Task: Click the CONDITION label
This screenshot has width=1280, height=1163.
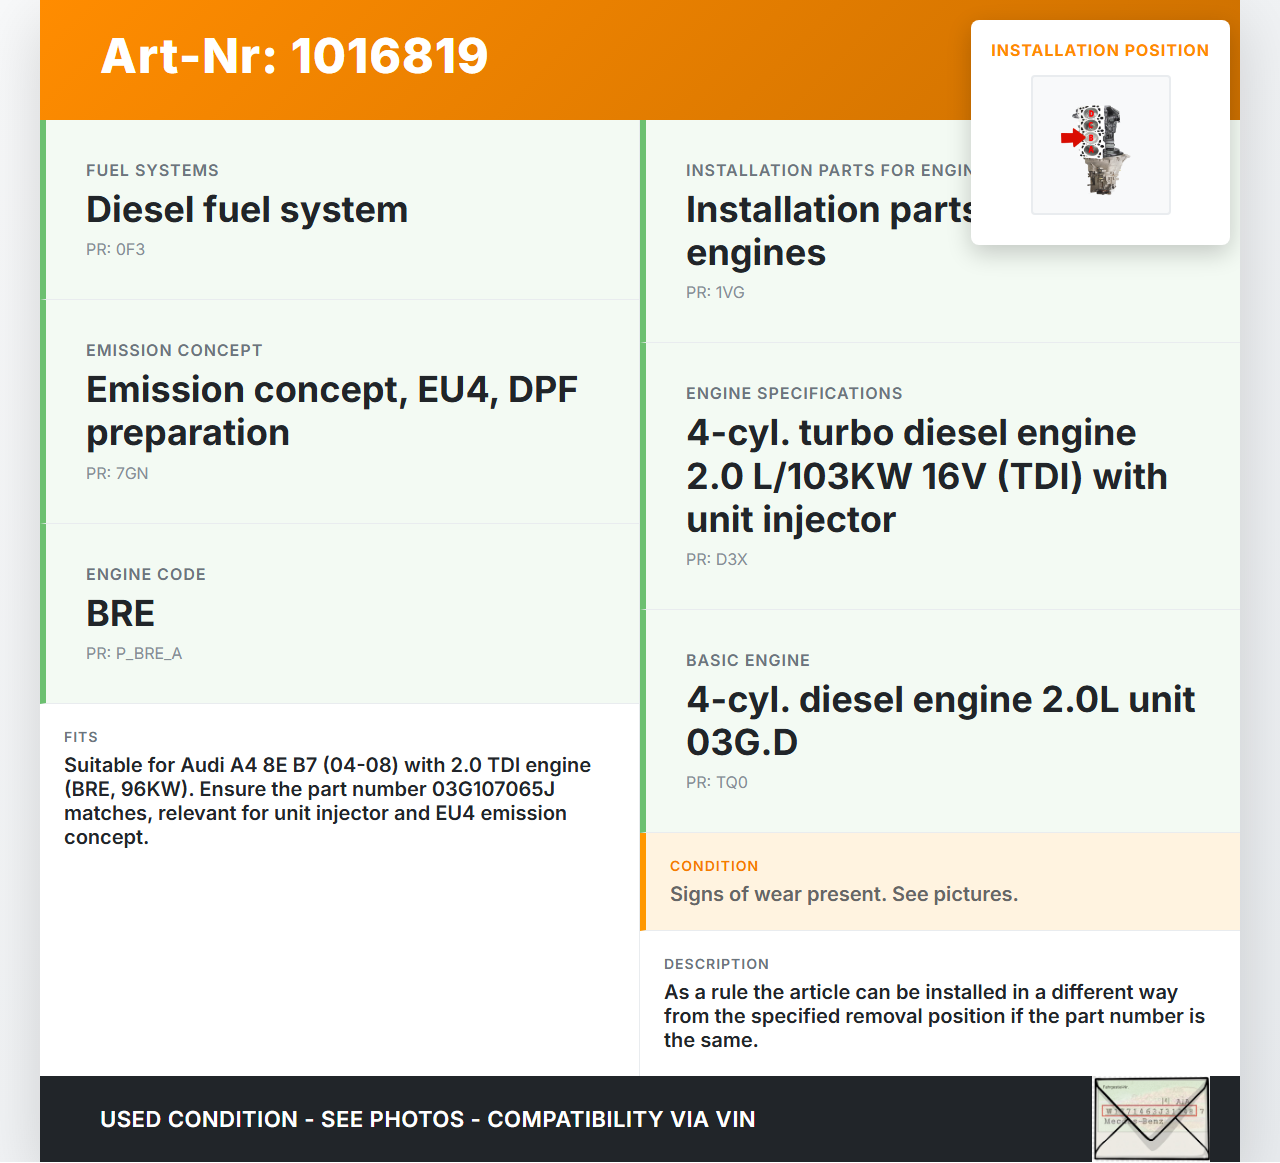Action: point(714,867)
